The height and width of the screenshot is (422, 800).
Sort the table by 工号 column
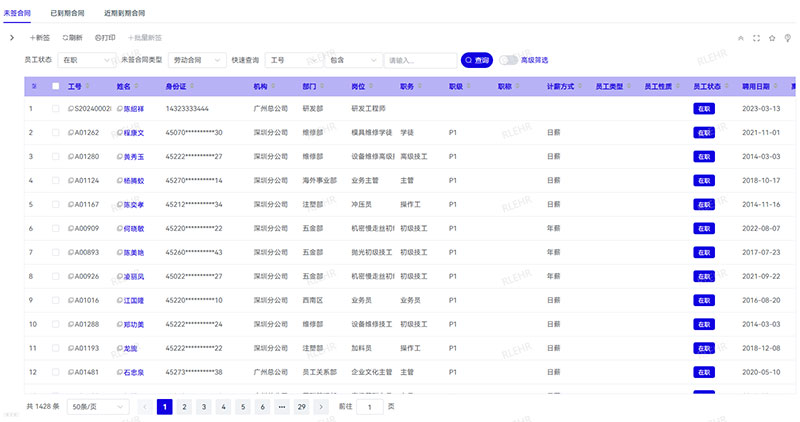87,86
